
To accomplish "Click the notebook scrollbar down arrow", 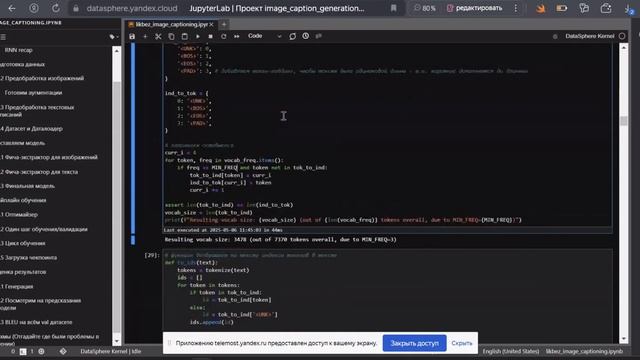I will tap(623, 338).
